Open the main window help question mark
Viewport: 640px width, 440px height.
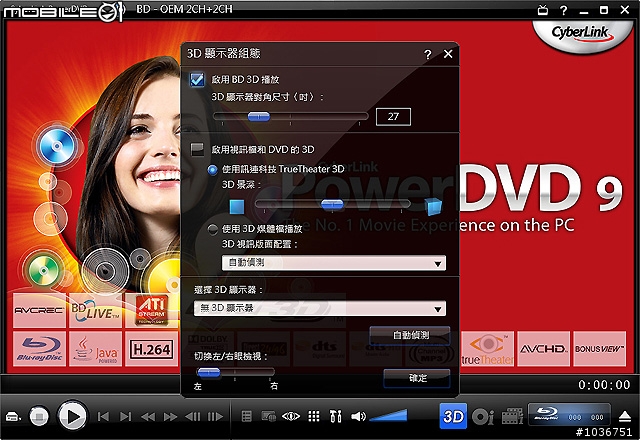[x=563, y=10]
